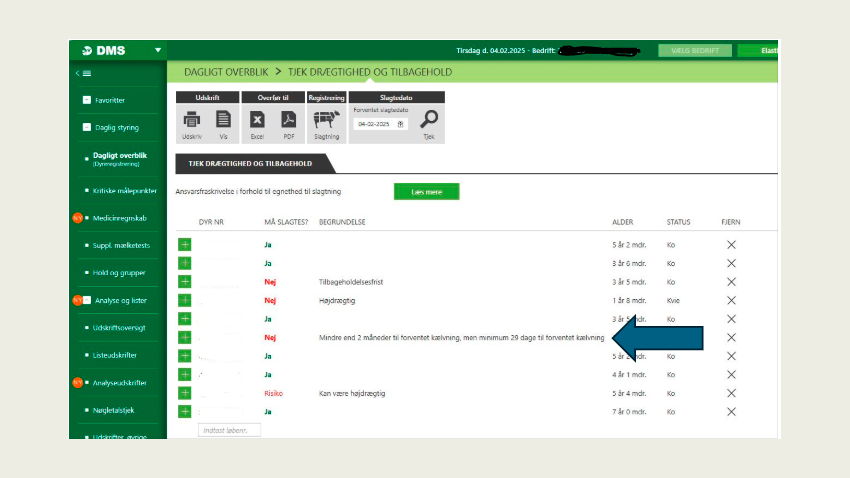
Task: Click the Tjek magnifying glass icon
Action: pyautogui.click(x=428, y=119)
